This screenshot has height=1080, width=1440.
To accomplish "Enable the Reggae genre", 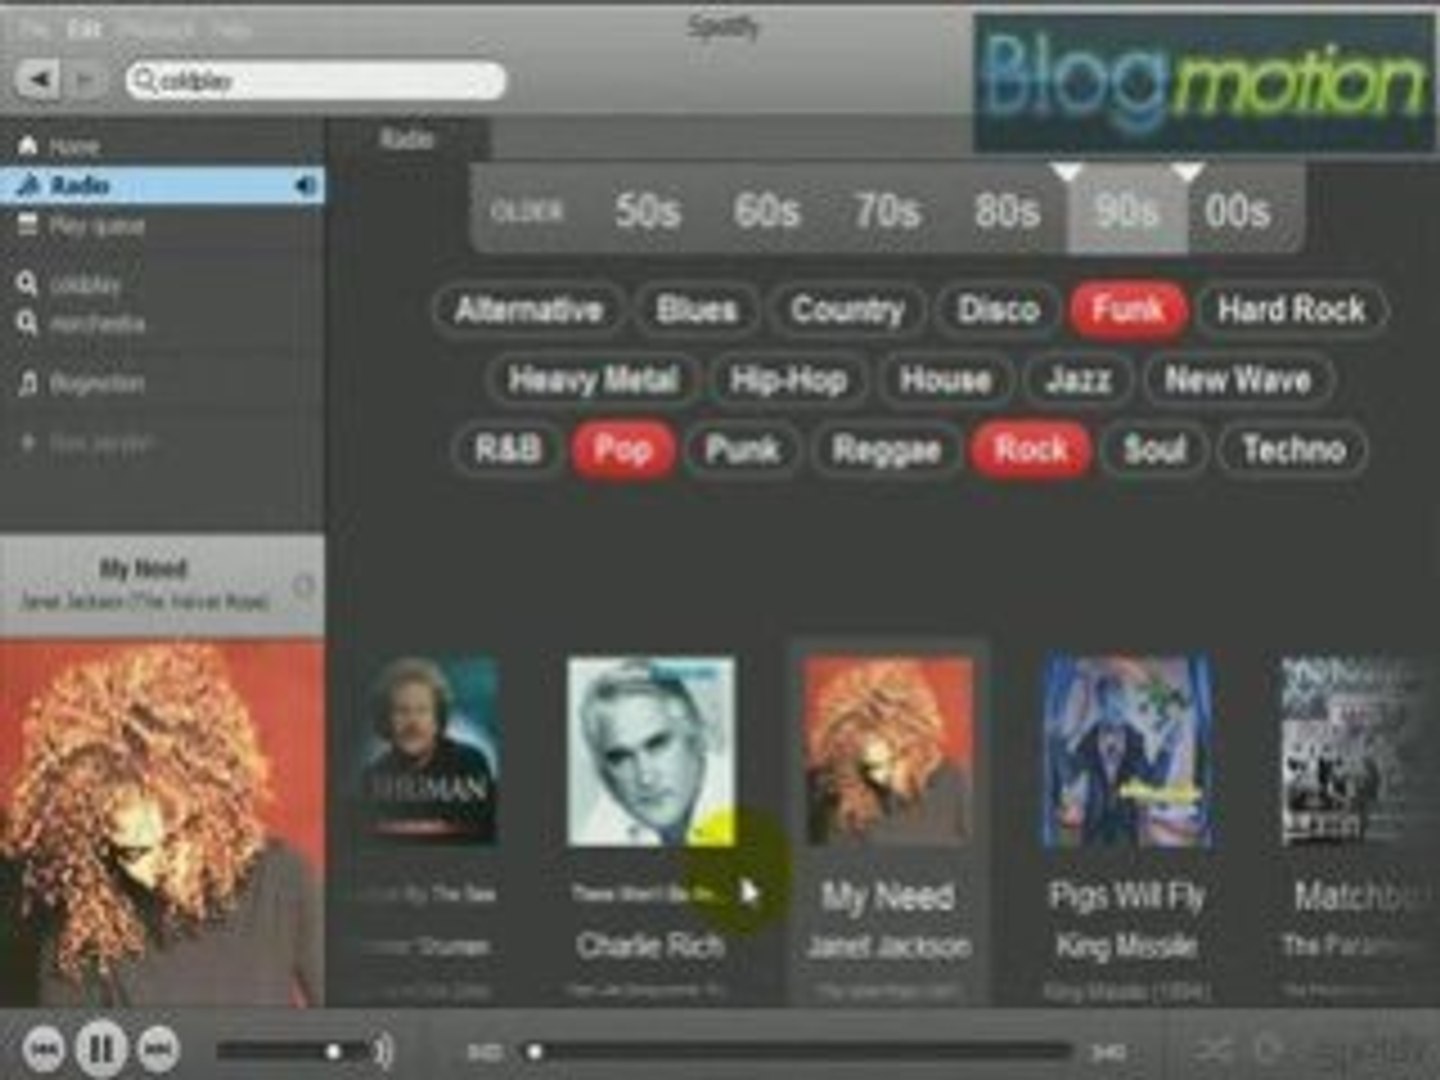I will (887, 449).
